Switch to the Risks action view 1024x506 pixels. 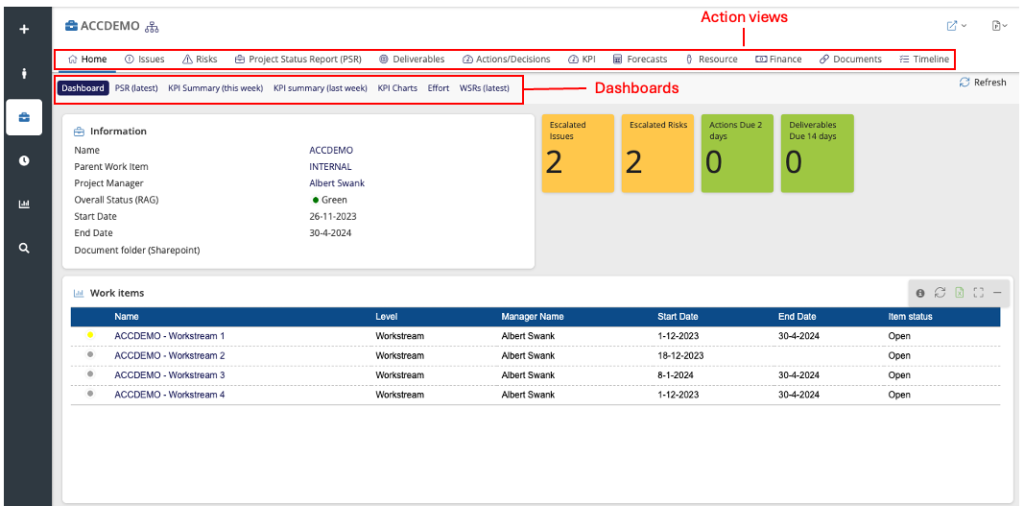200,59
